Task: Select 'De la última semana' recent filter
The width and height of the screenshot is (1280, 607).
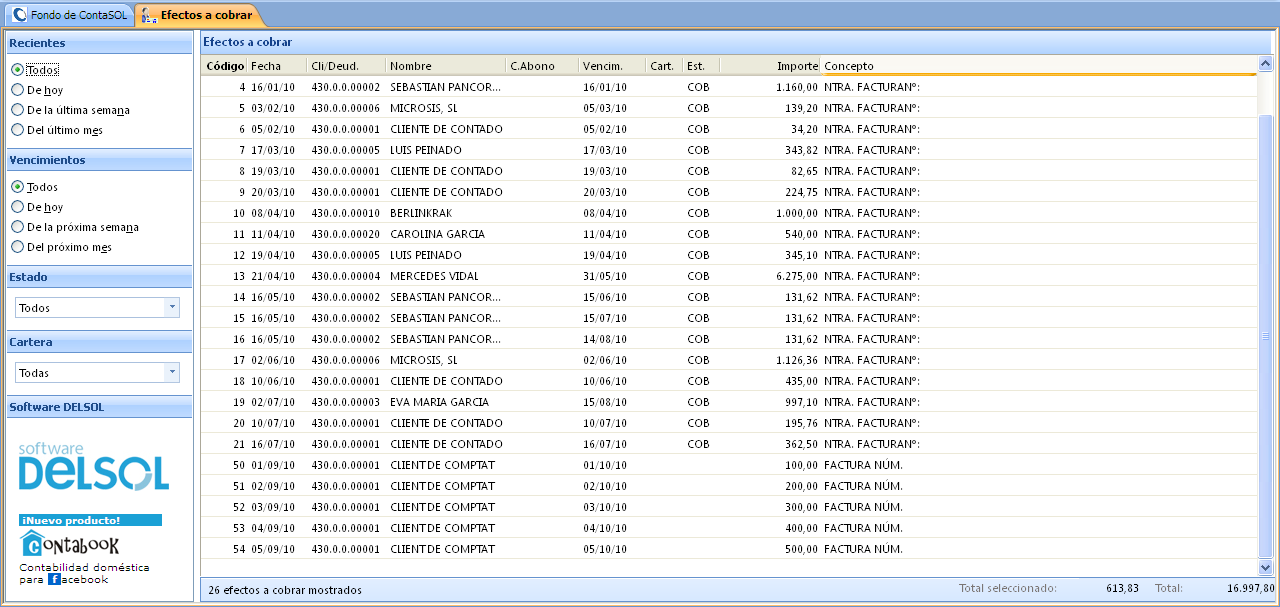Action: tap(17, 110)
